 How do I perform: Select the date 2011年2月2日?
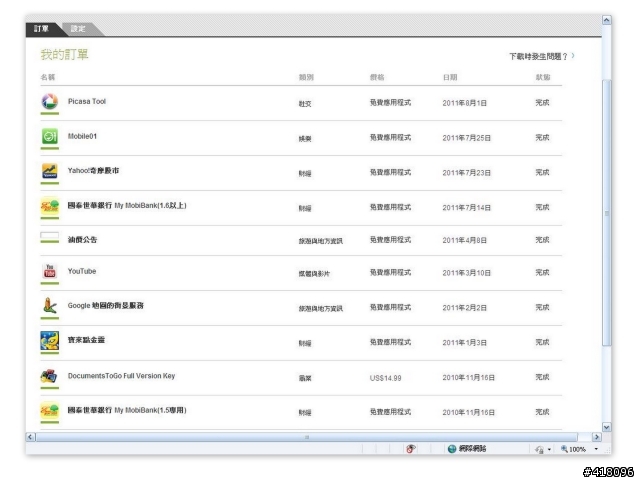point(464,308)
